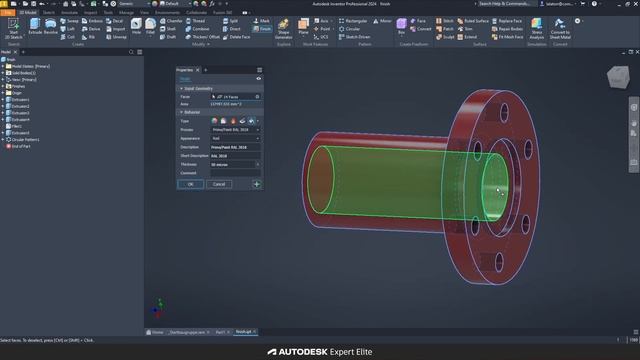Open the Appearance dropdown
Image resolution: width=640 pixels, height=360 pixels.
tap(235, 138)
